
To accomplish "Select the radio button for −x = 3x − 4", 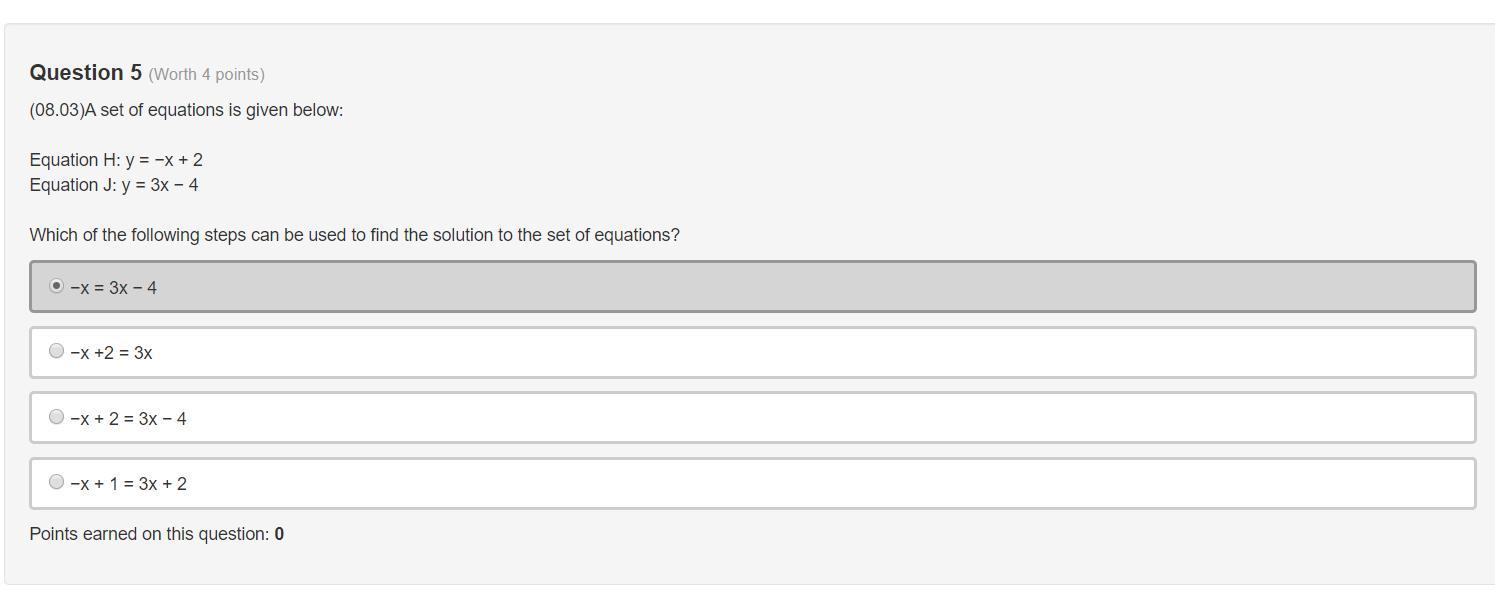I will (57, 286).
